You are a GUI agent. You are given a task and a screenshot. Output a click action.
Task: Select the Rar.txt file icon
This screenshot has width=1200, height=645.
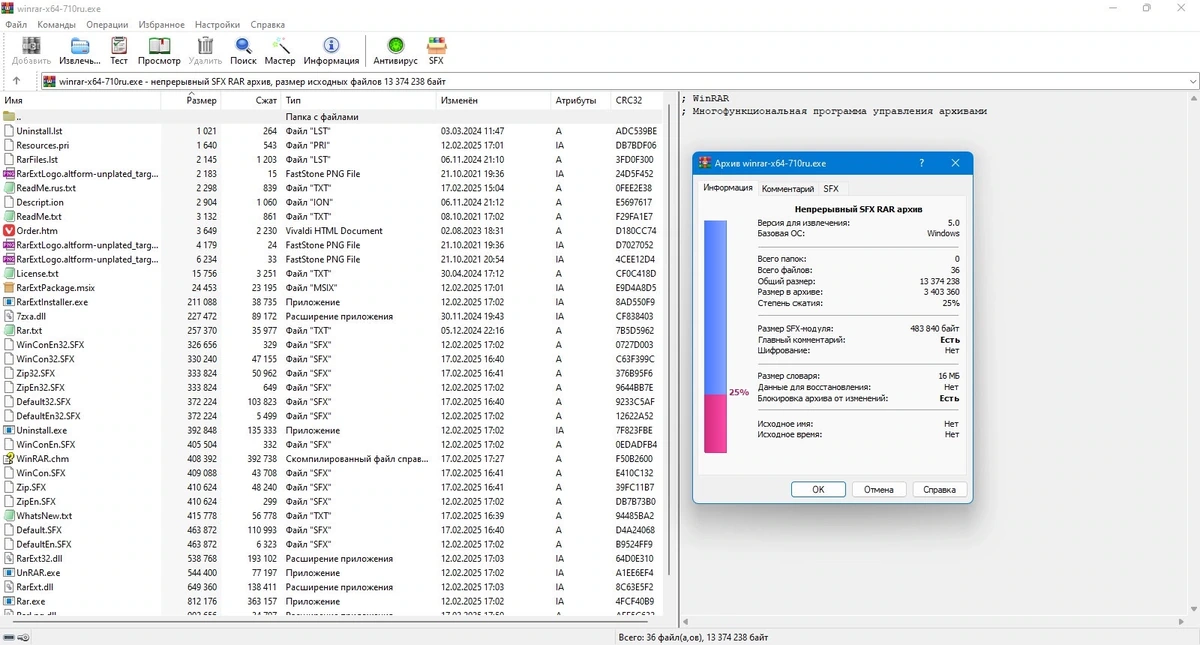pyautogui.click(x=9, y=331)
